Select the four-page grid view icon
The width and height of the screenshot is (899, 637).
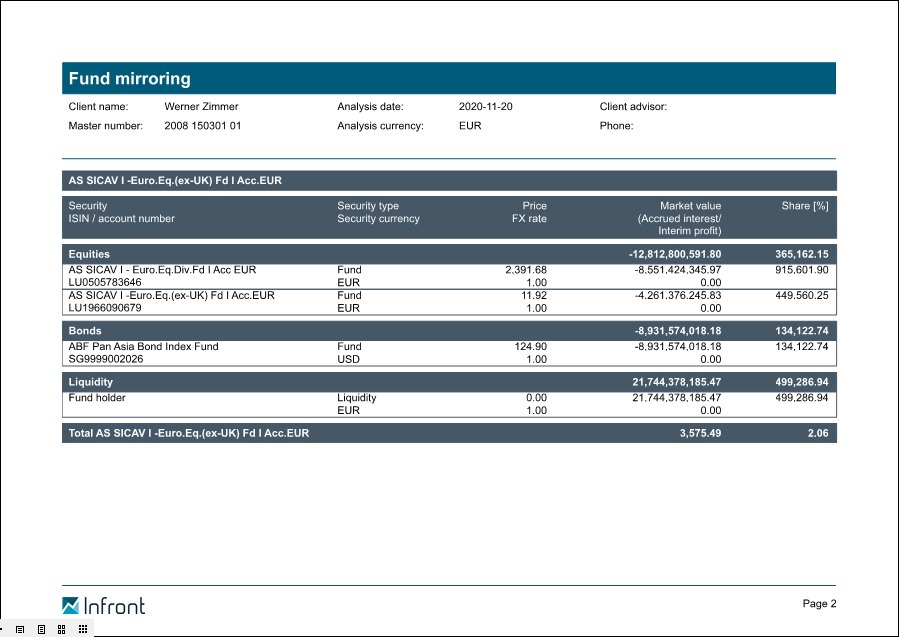tap(62, 629)
